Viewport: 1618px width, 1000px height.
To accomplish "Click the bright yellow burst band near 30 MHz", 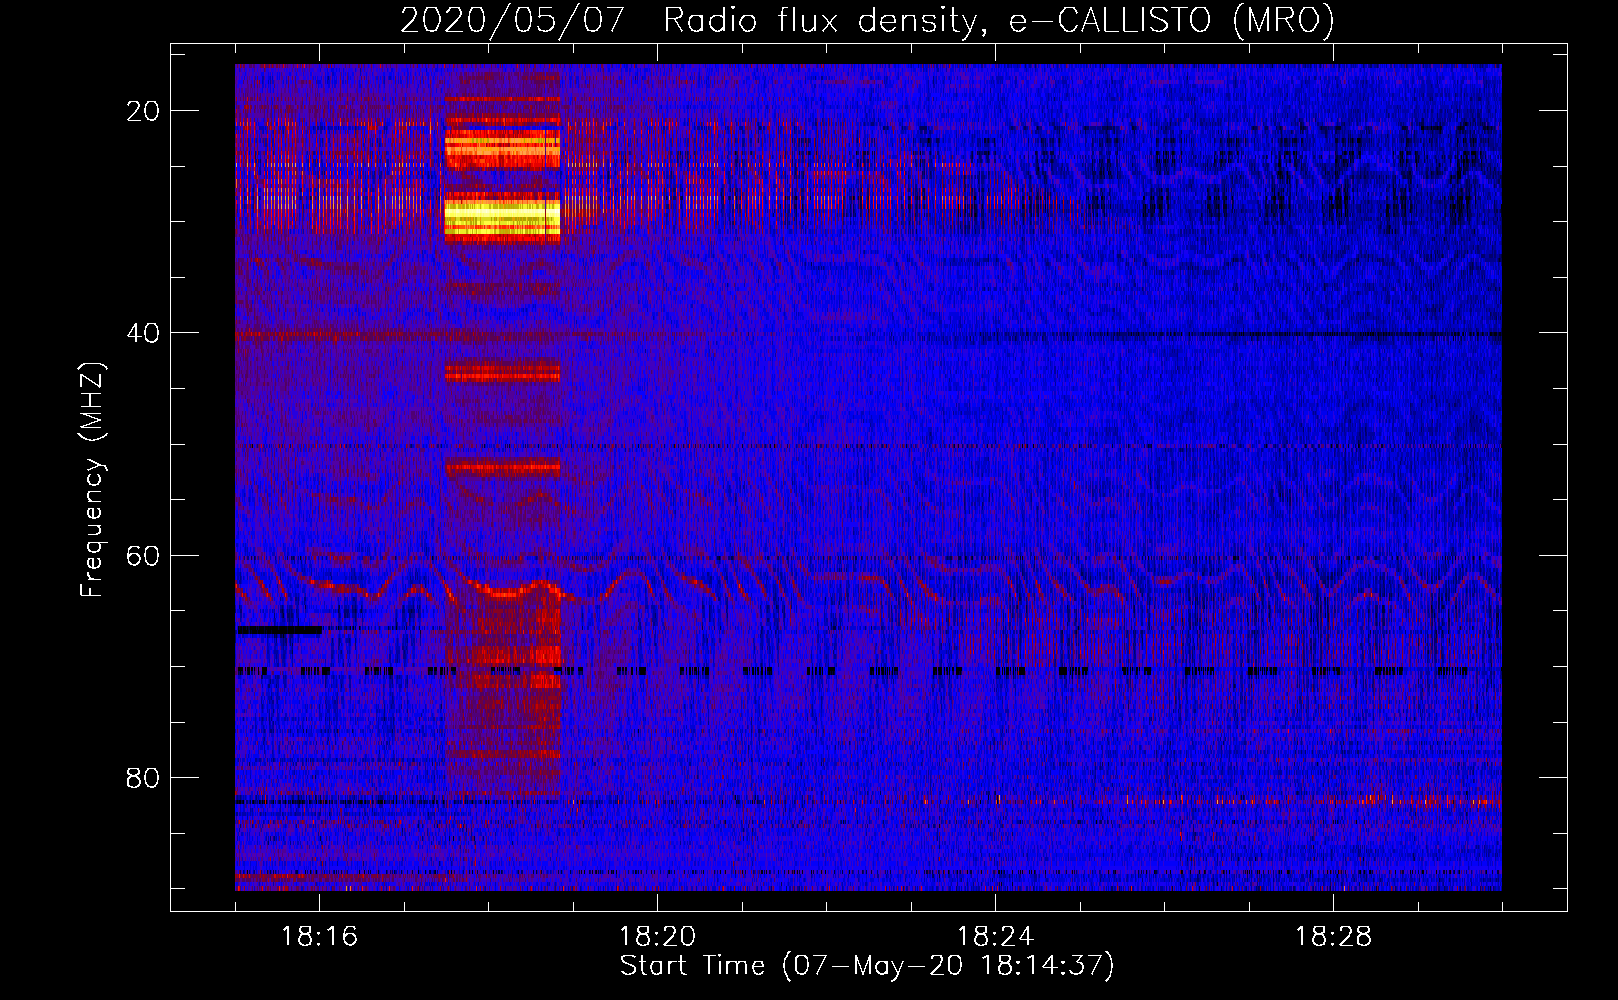I will [x=502, y=216].
